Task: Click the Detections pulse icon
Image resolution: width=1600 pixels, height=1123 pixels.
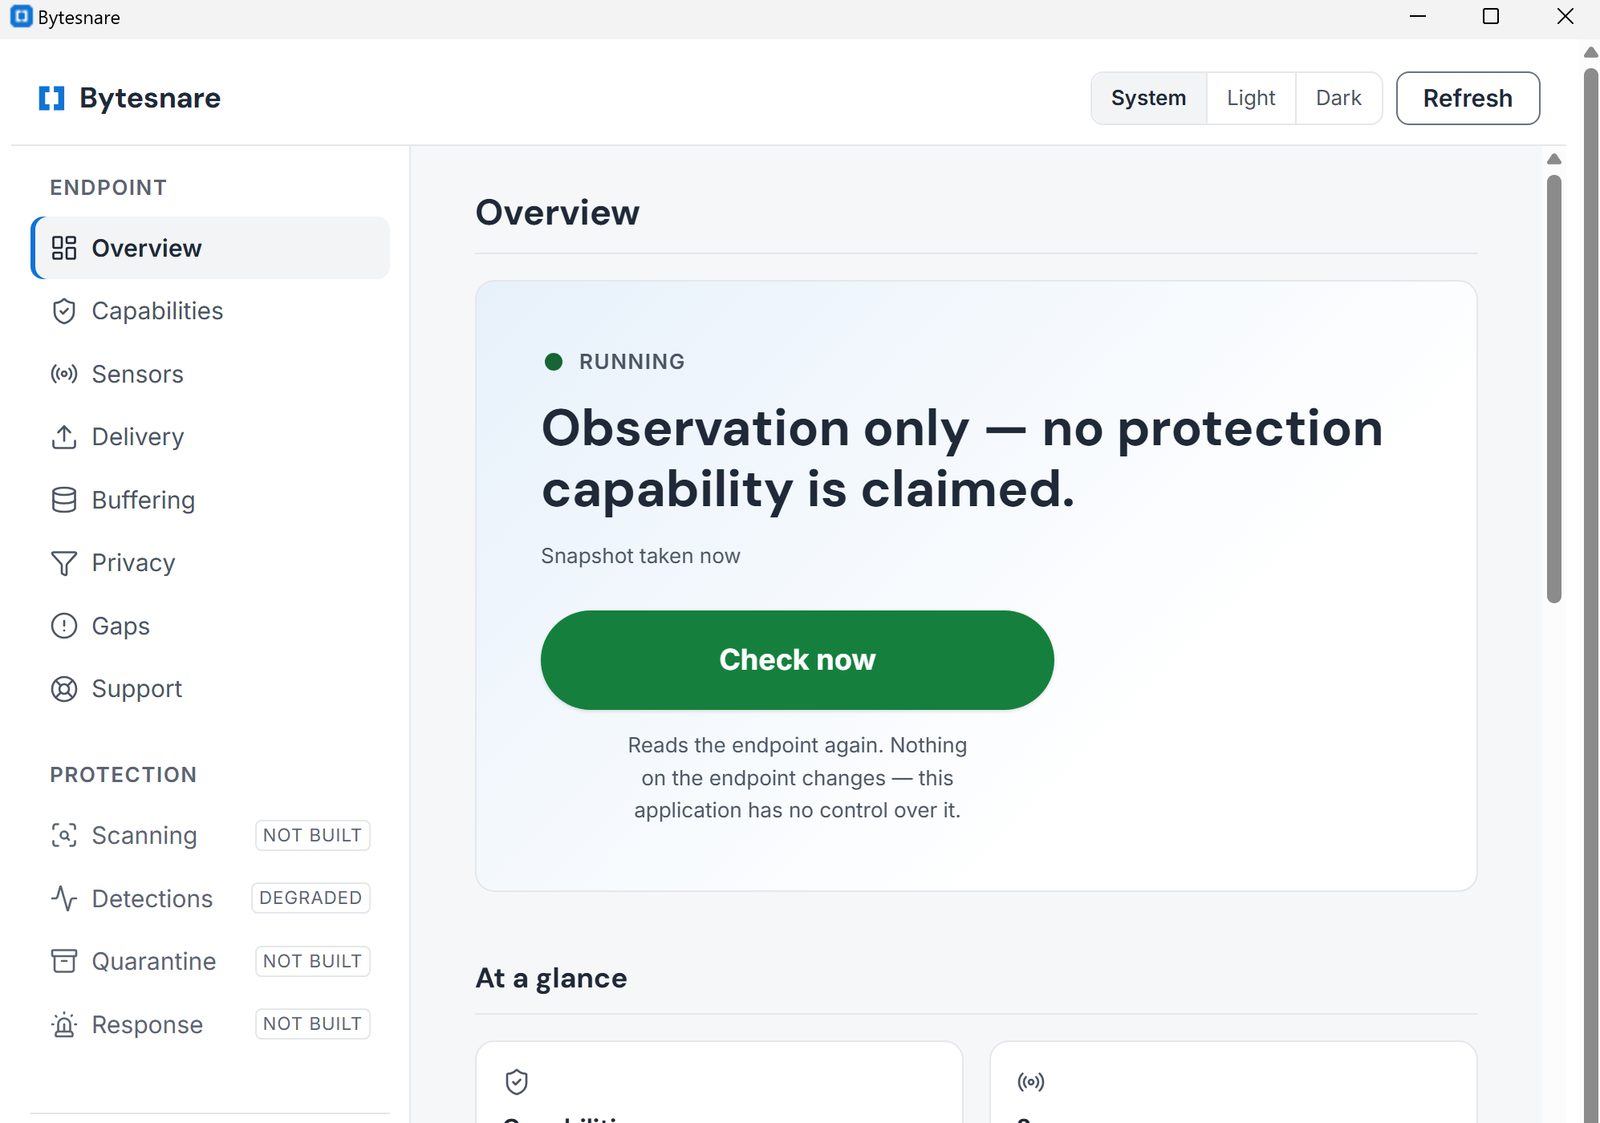Action: pos(64,898)
